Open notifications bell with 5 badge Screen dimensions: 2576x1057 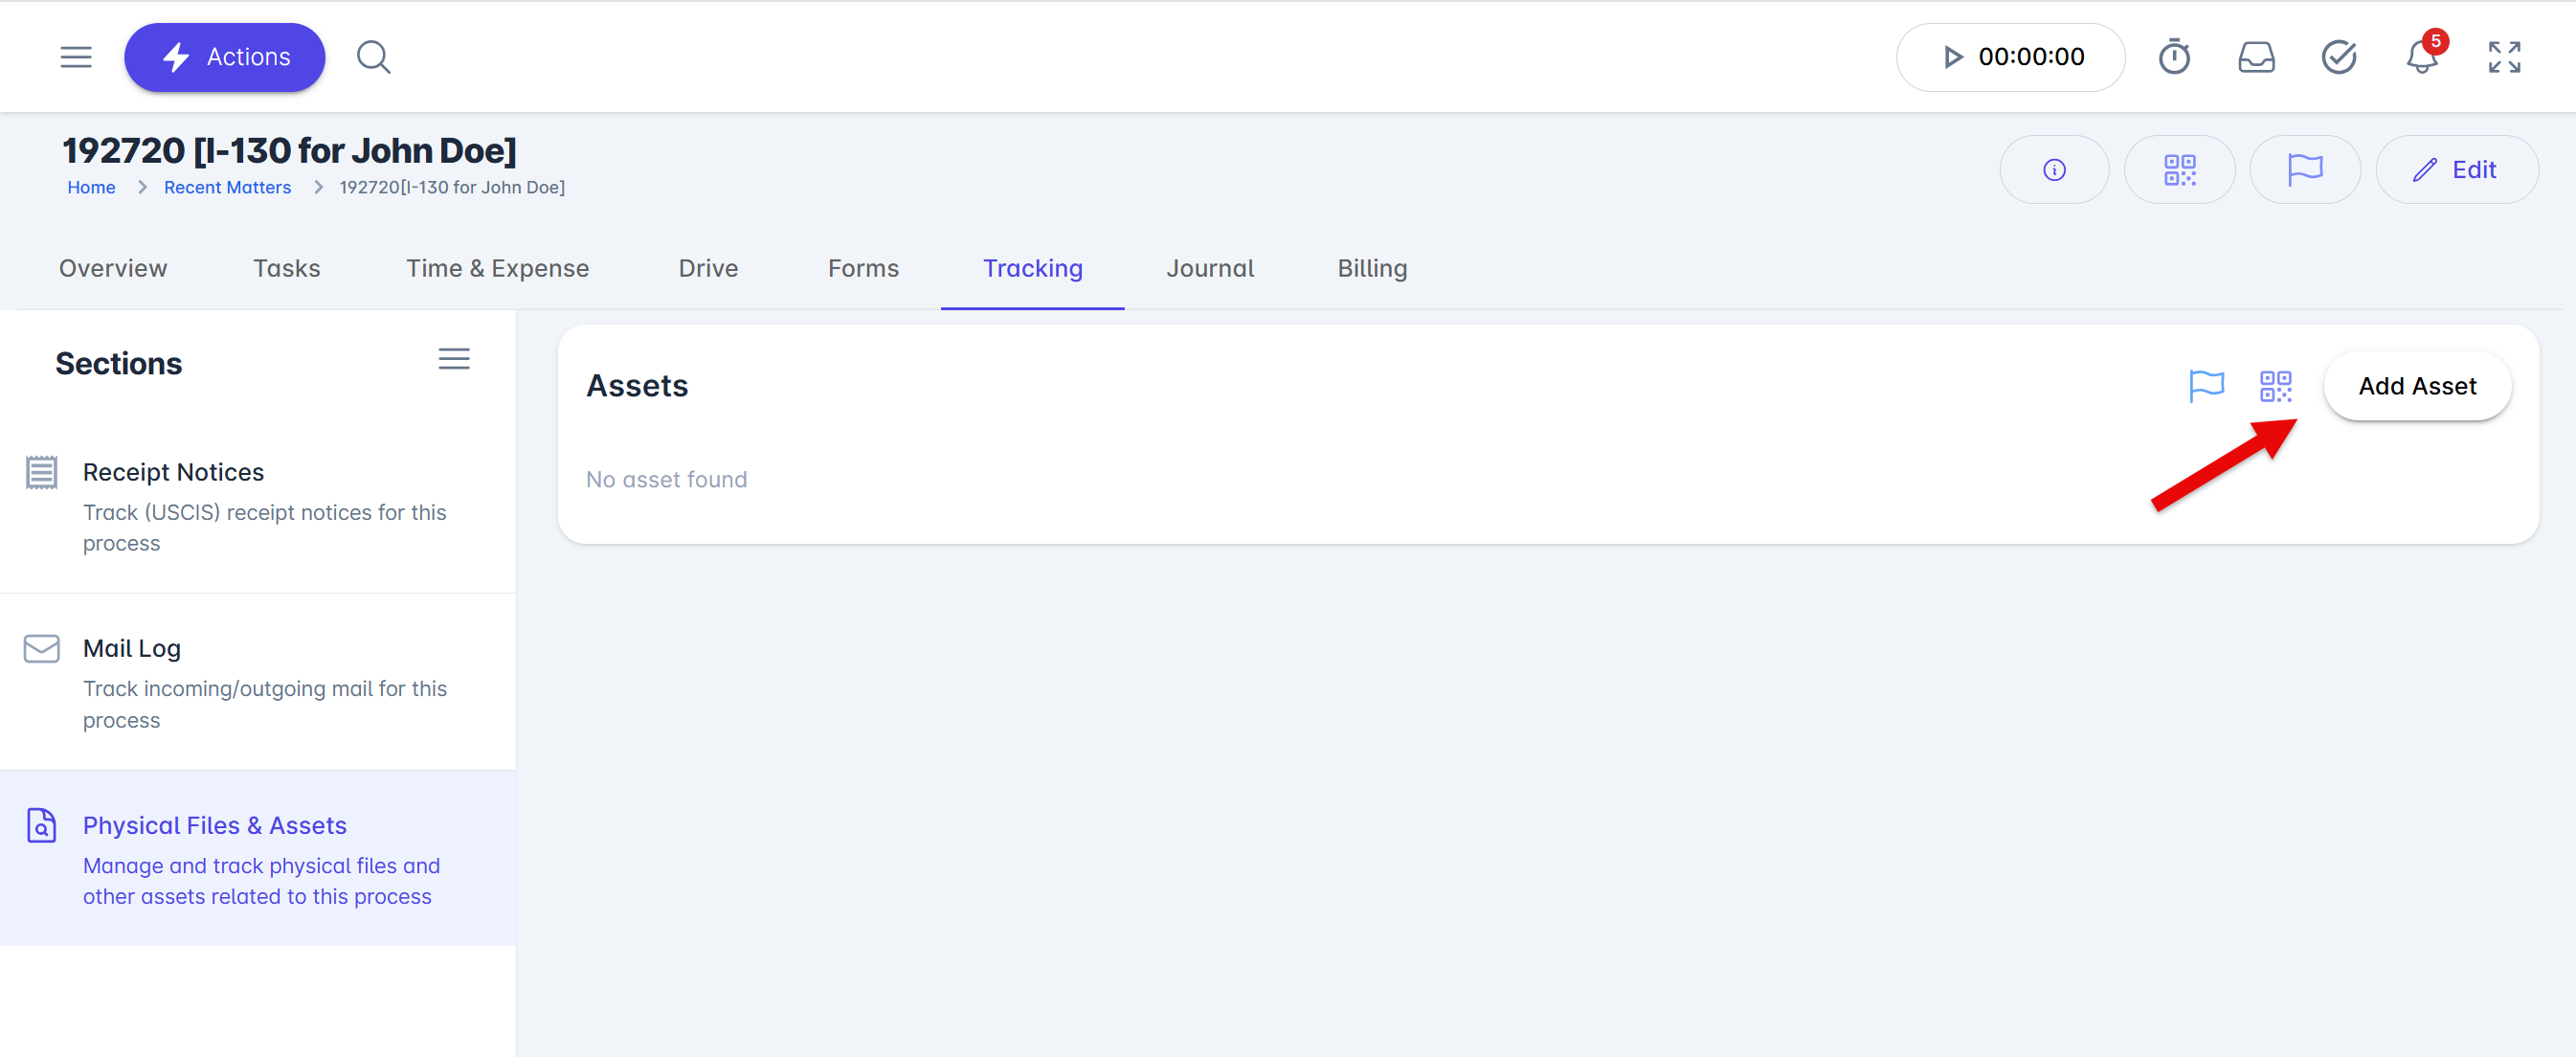[2421, 57]
